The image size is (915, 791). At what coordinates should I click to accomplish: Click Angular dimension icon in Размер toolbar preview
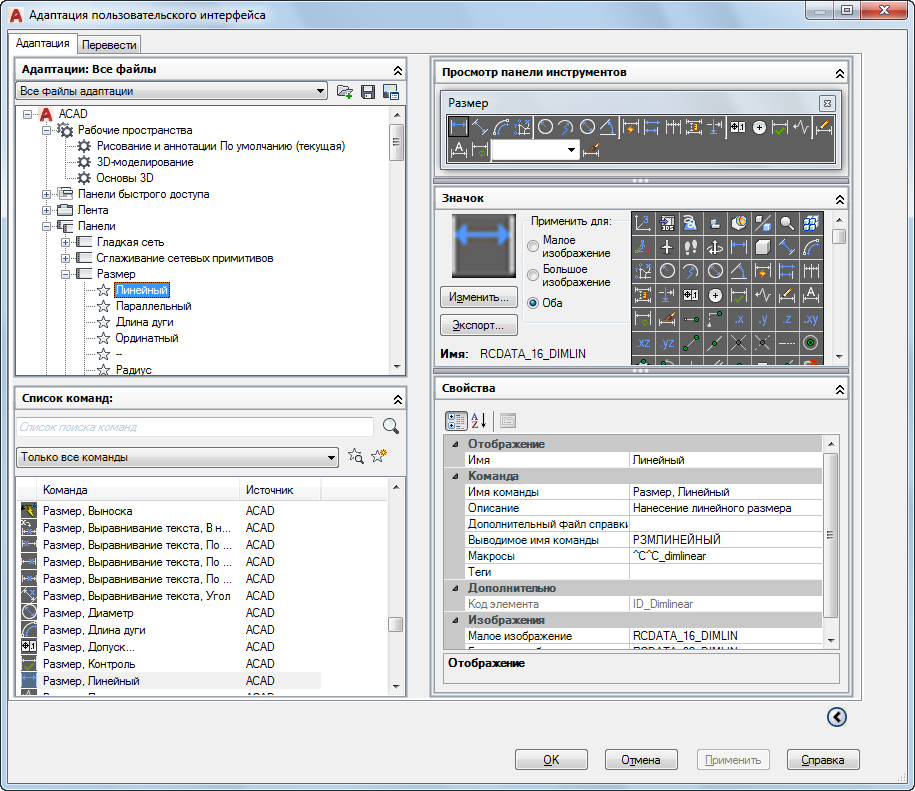click(607, 126)
